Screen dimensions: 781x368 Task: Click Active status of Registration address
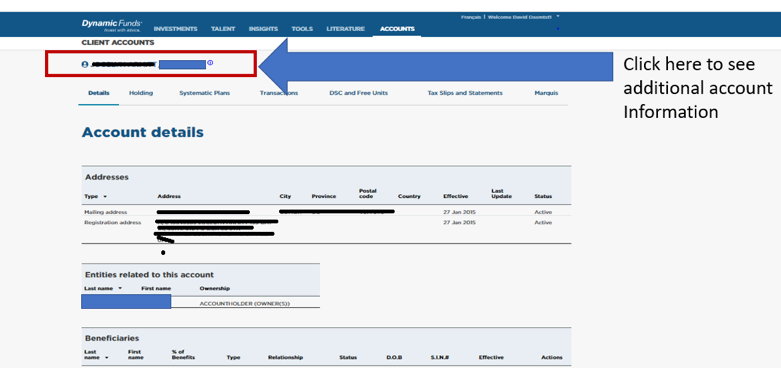[543, 223]
